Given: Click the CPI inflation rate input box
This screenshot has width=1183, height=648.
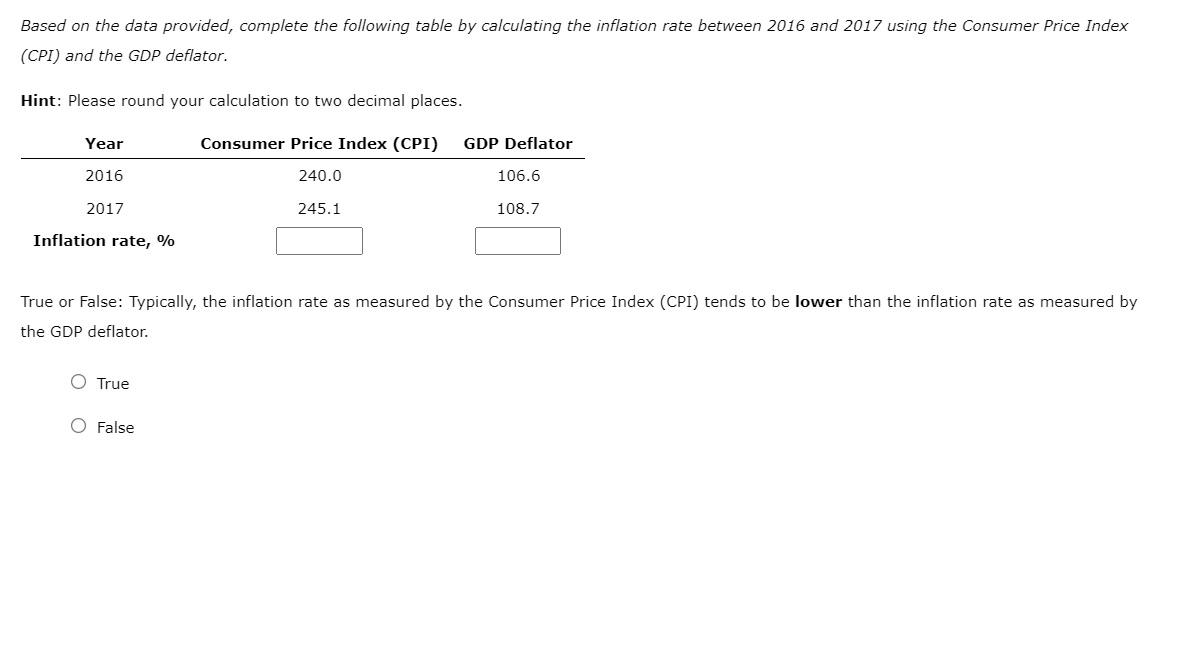Looking at the screenshot, I should (x=319, y=240).
